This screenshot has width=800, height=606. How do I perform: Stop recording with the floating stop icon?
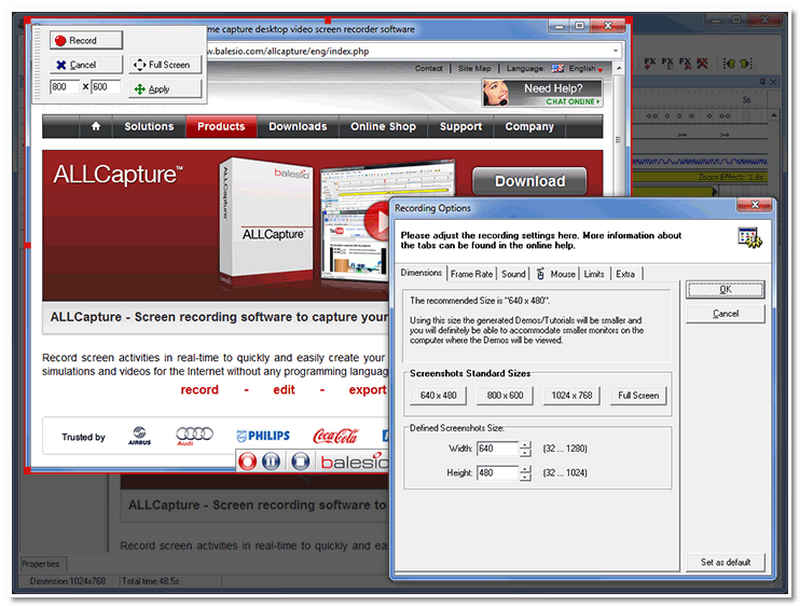299,461
